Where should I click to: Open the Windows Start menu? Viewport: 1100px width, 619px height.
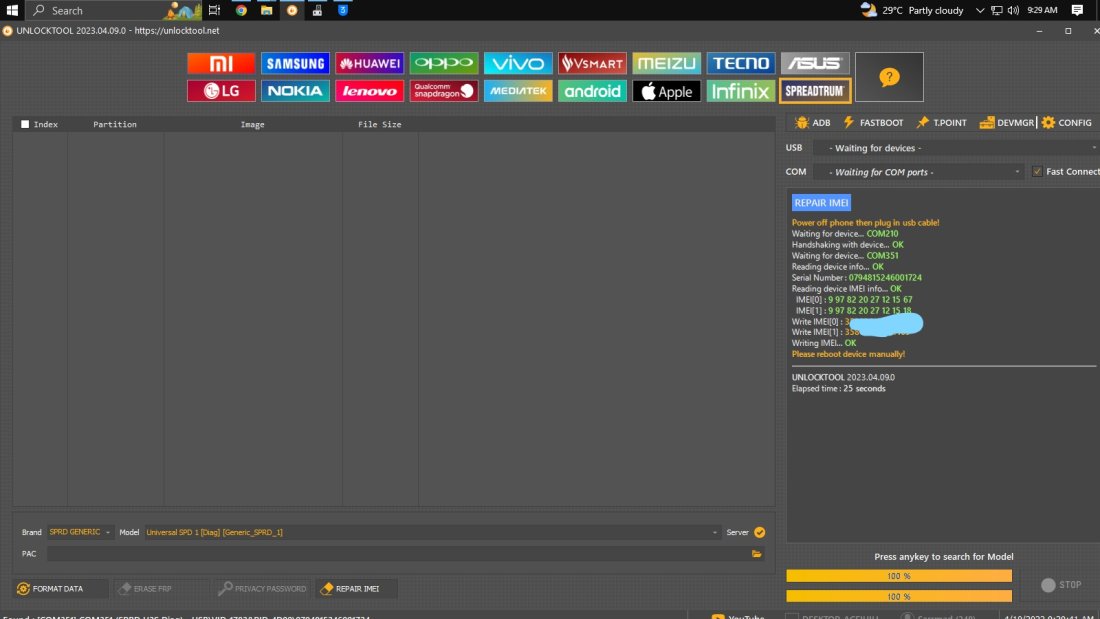click(12, 10)
